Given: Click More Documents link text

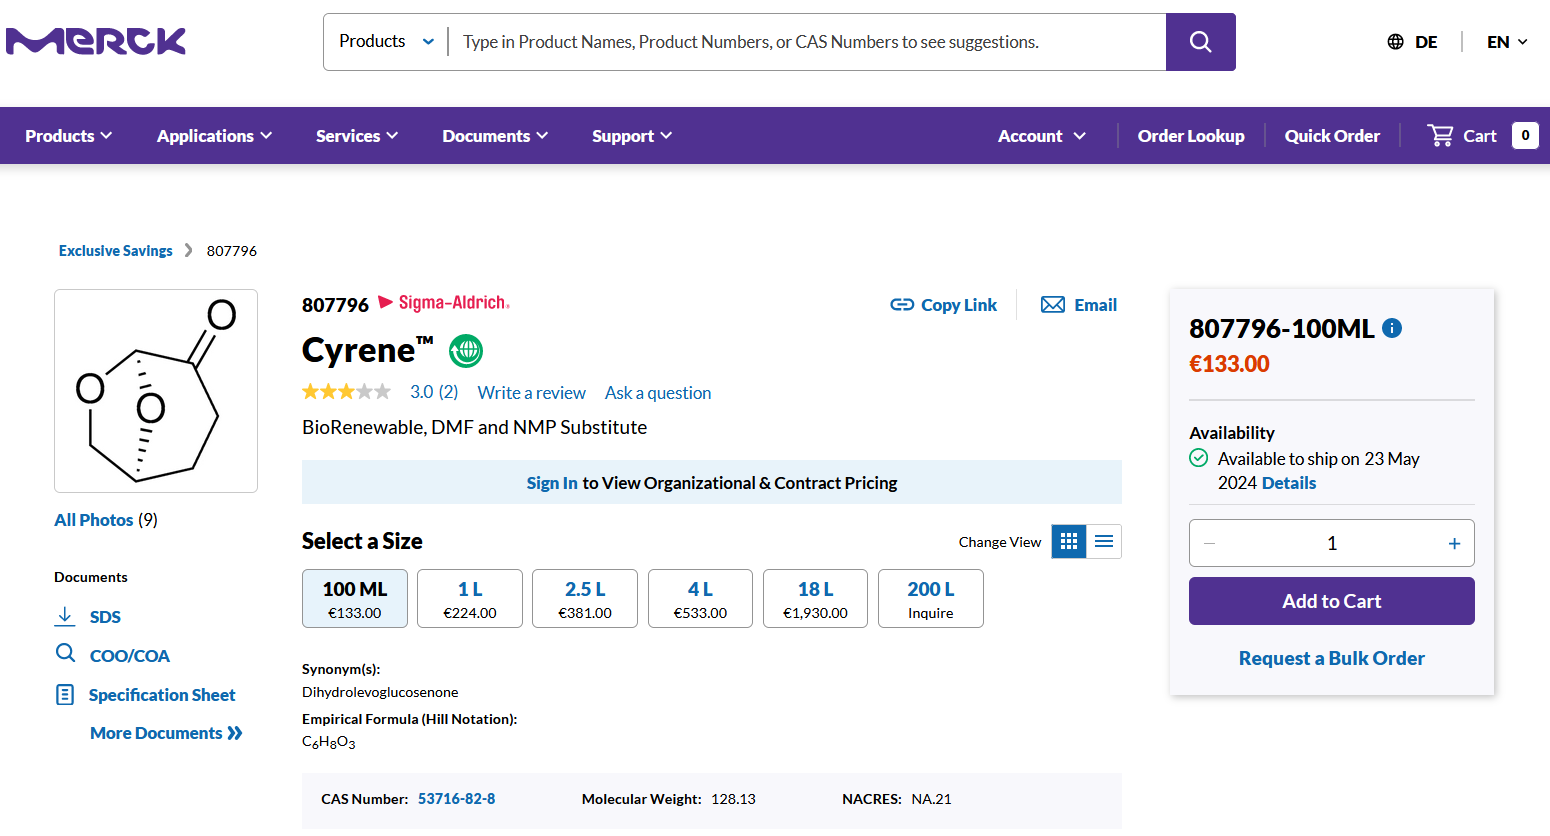Looking at the screenshot, I should (x=156, y=733).
